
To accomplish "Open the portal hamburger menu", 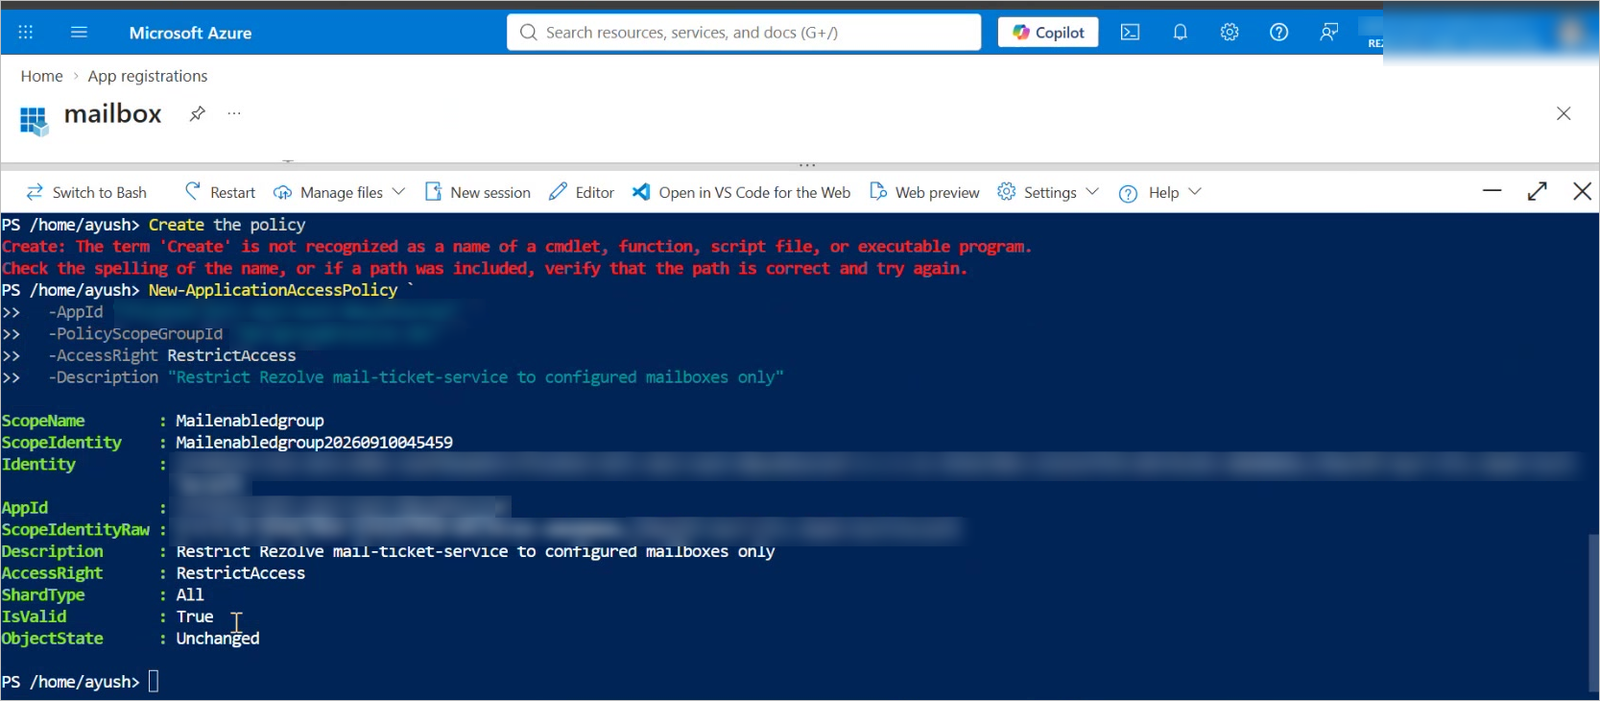I will (x=79, y=32).
